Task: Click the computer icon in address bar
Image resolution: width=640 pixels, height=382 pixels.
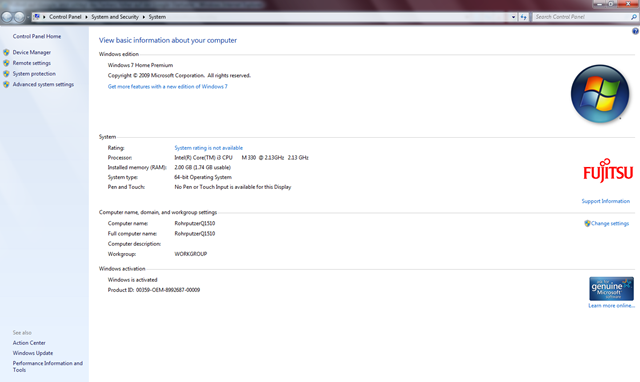Action: [x=37, y=17]
